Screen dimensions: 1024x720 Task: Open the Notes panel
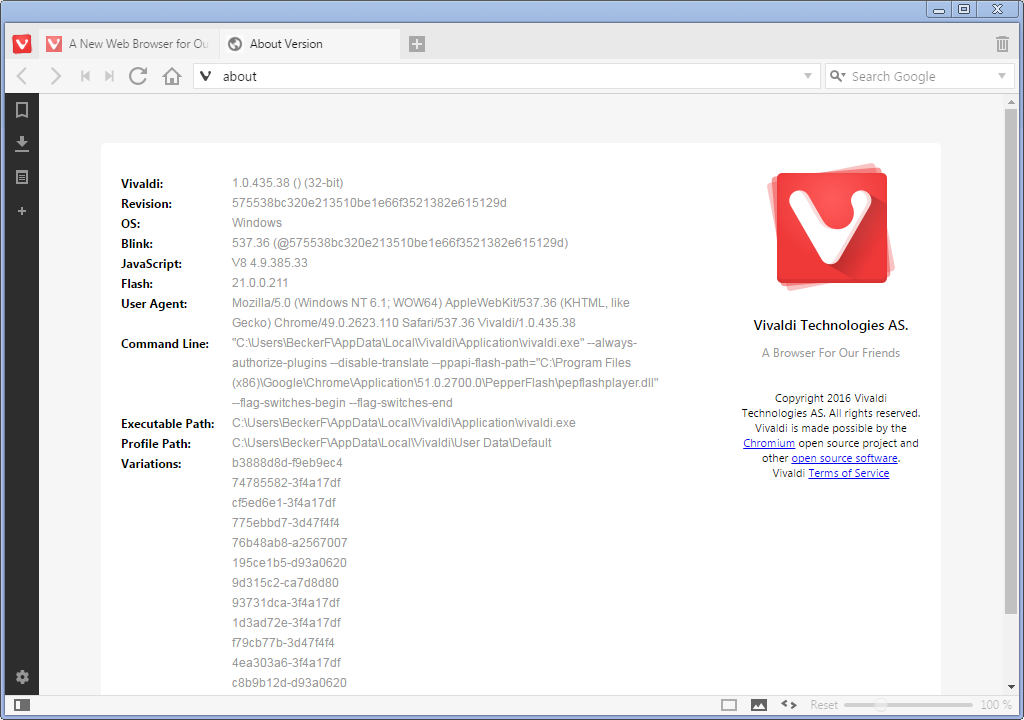click(22, 177)
